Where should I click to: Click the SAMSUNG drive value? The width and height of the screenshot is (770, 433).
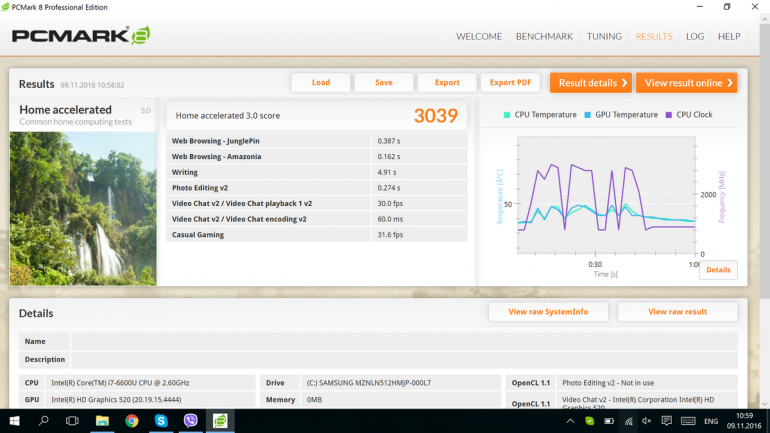coord(369,383)
